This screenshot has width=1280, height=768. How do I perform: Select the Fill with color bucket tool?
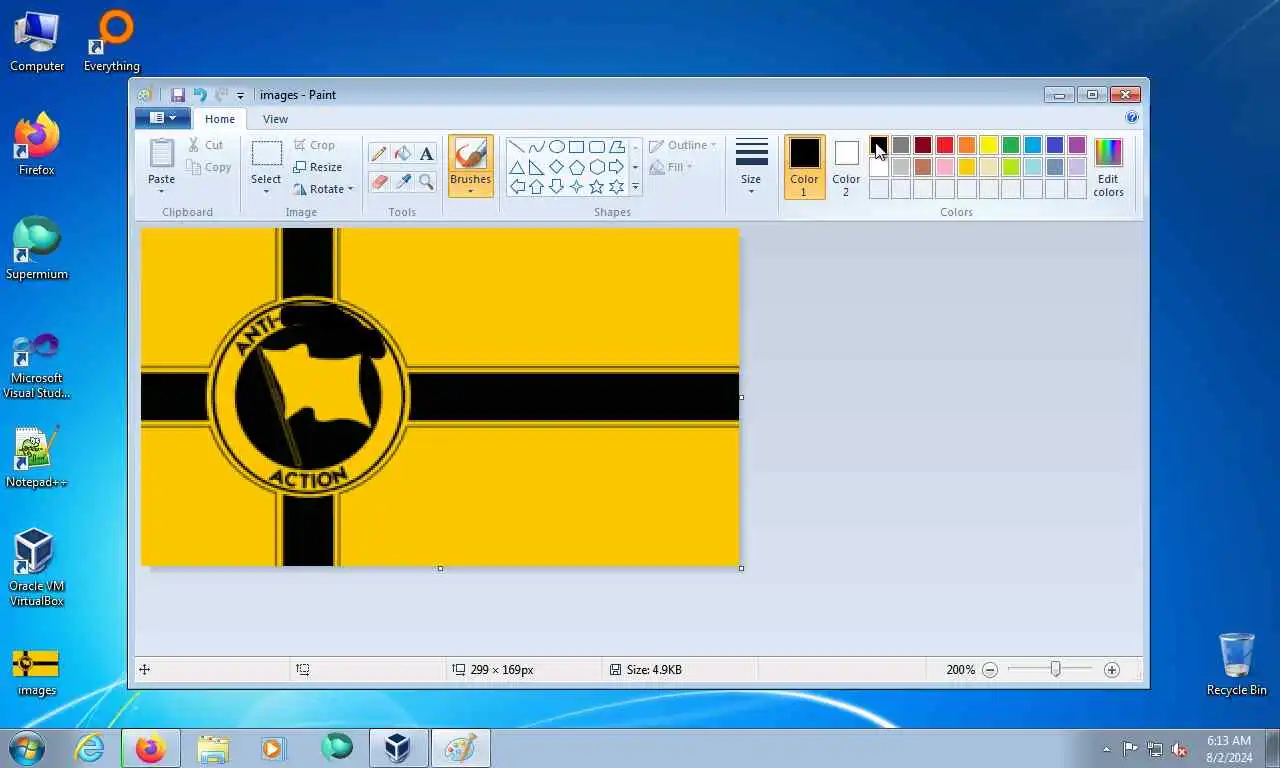[403, 153]
